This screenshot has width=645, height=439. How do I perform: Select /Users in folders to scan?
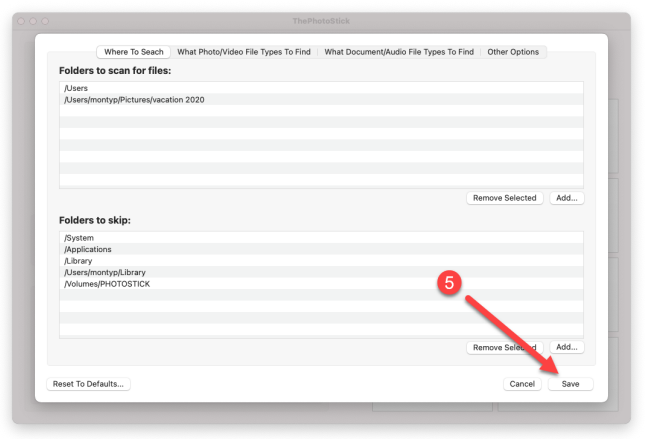(321, 88)
